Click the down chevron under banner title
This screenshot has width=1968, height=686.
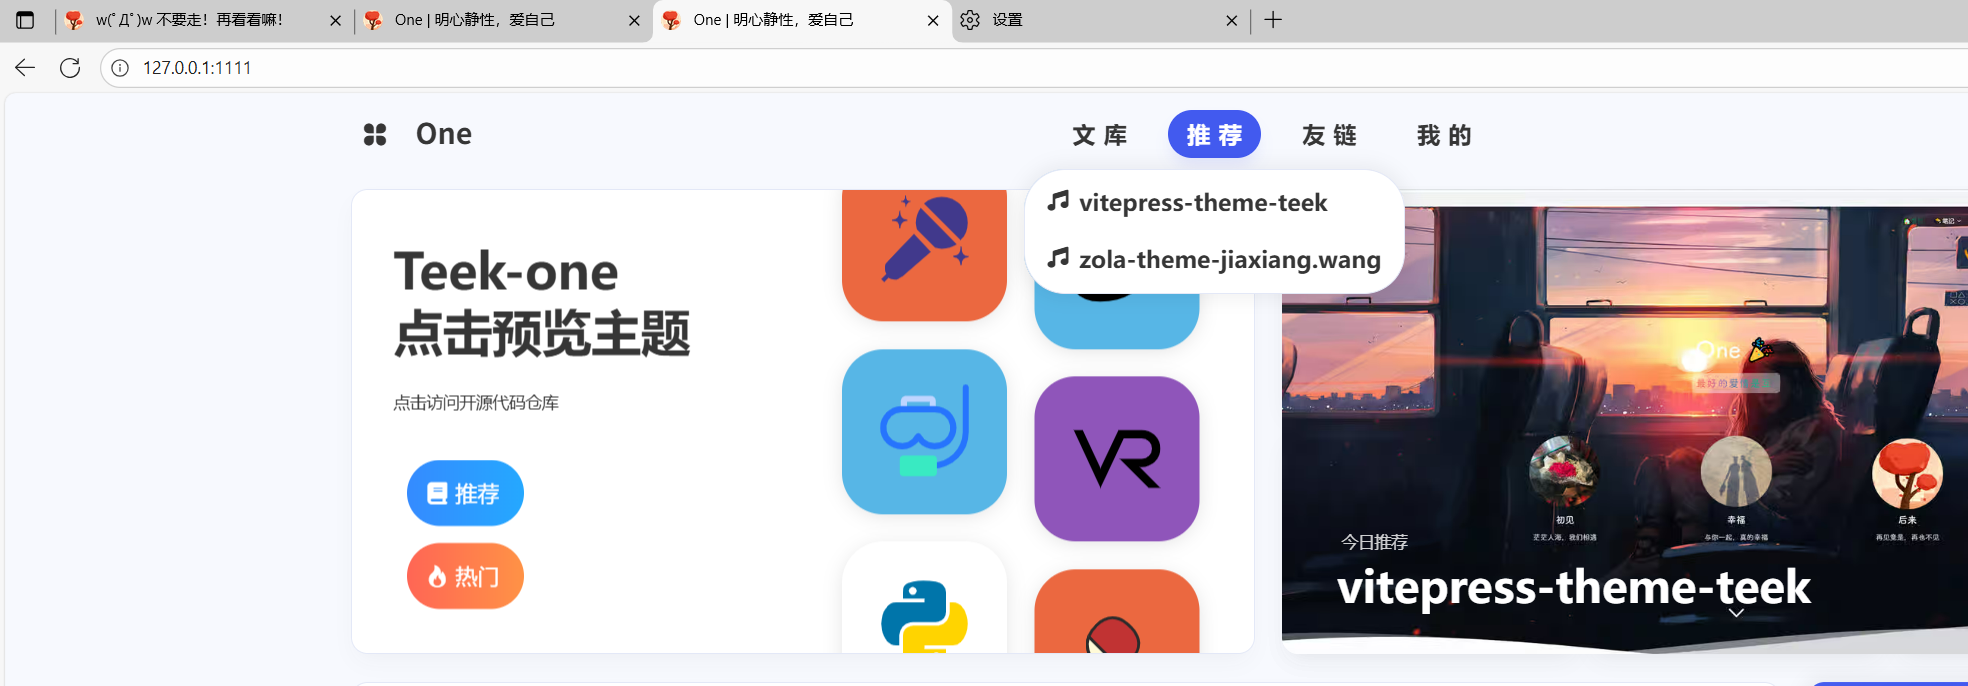coord(1737,613)
